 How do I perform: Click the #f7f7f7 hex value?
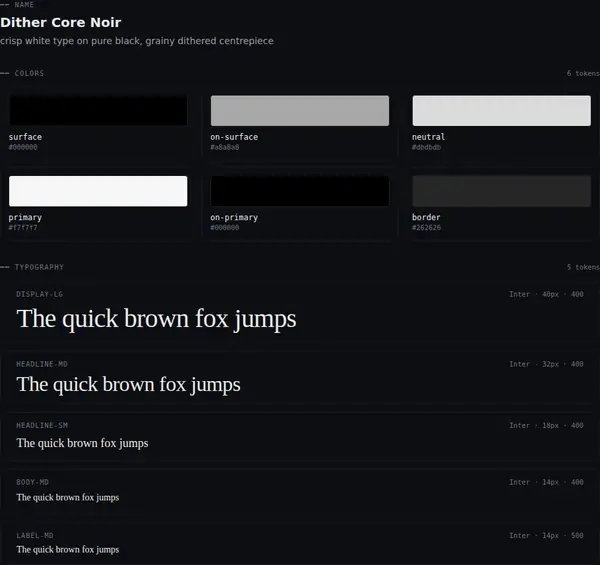point(23,228)
